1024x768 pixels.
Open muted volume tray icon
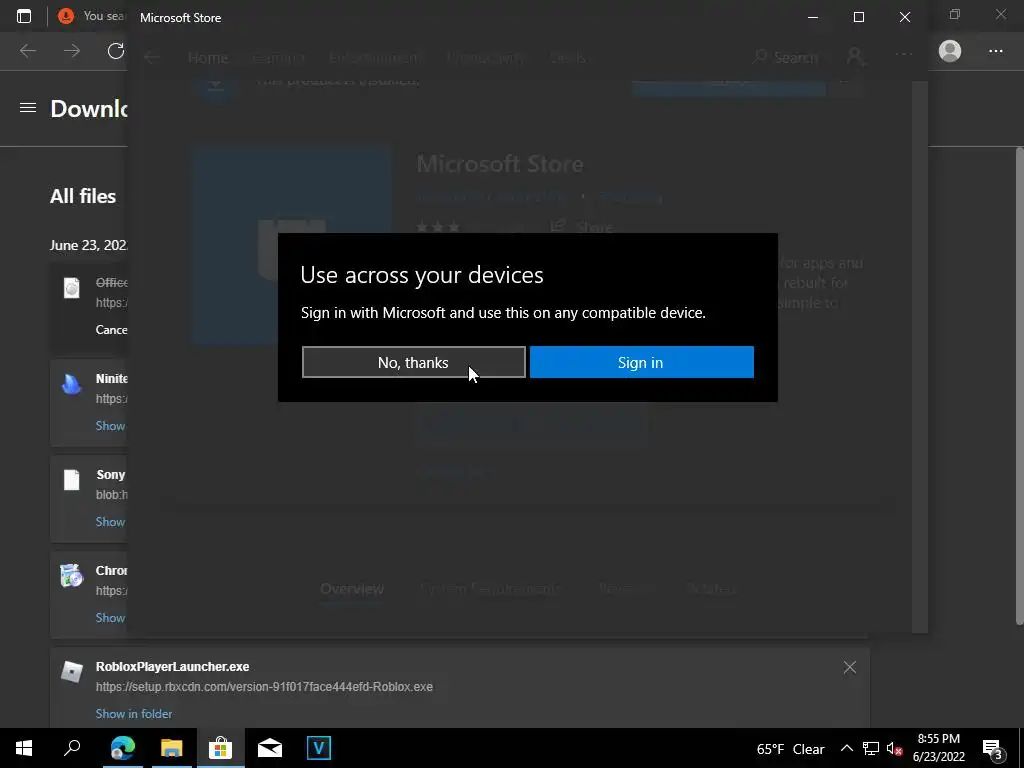[894, 748]
